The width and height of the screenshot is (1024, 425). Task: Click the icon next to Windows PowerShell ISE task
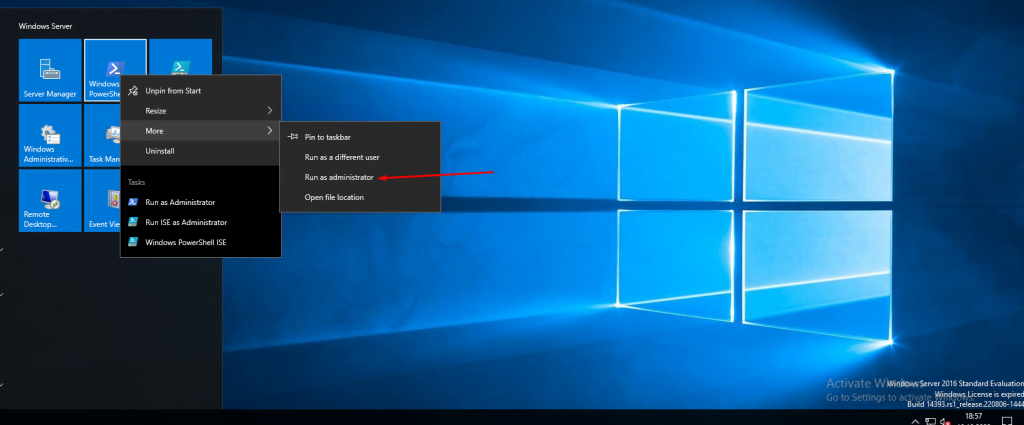[133, 242]
